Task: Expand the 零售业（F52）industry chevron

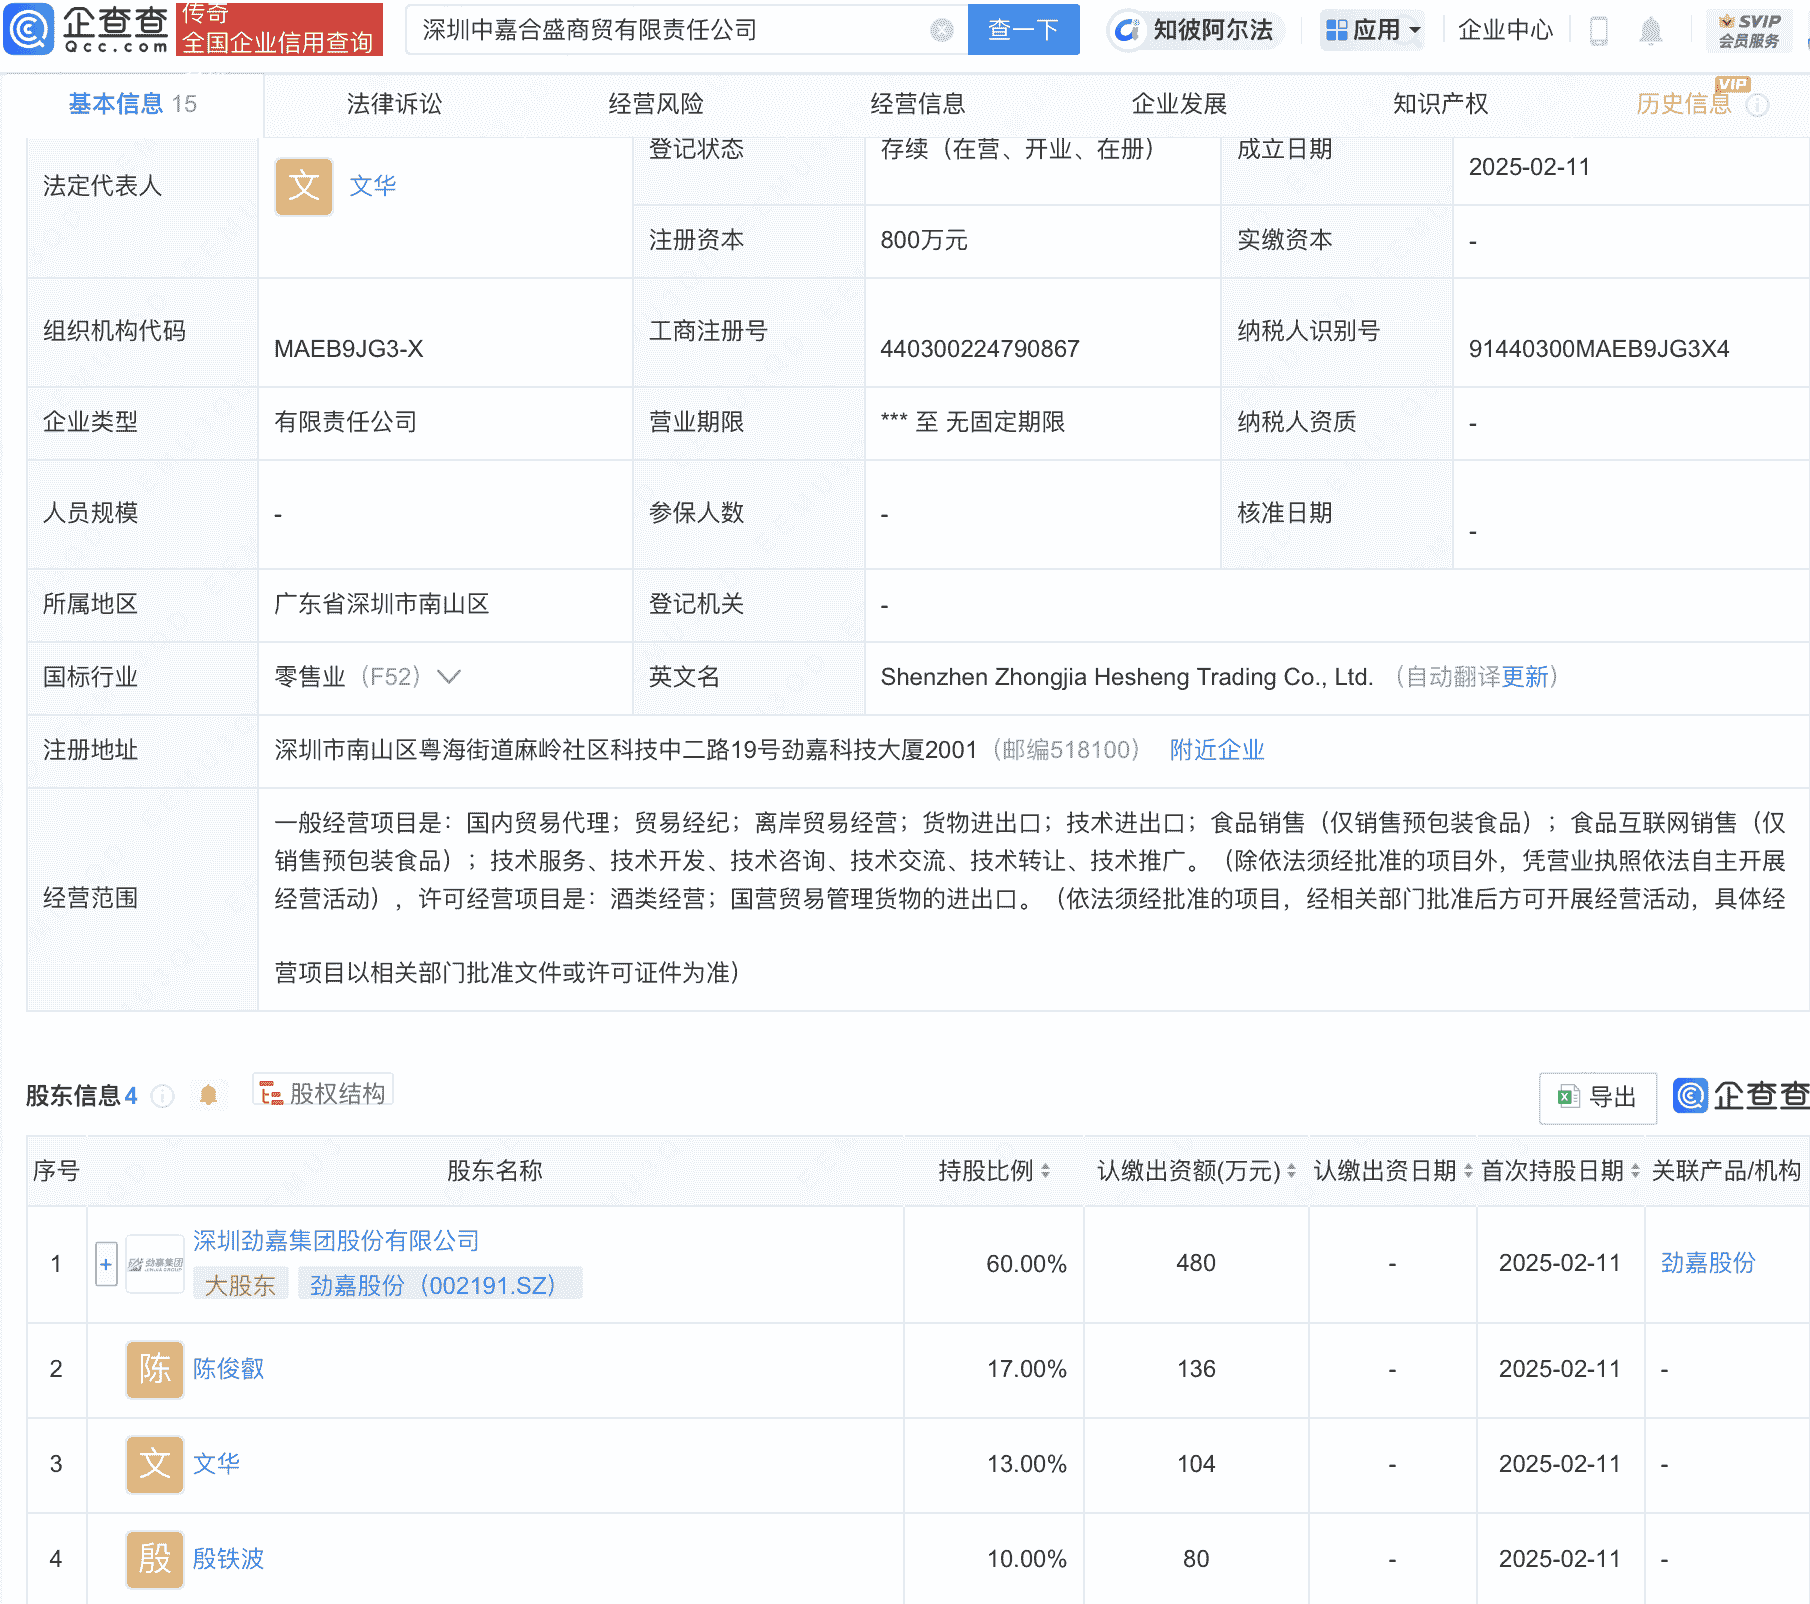Action: pos(450,677)
